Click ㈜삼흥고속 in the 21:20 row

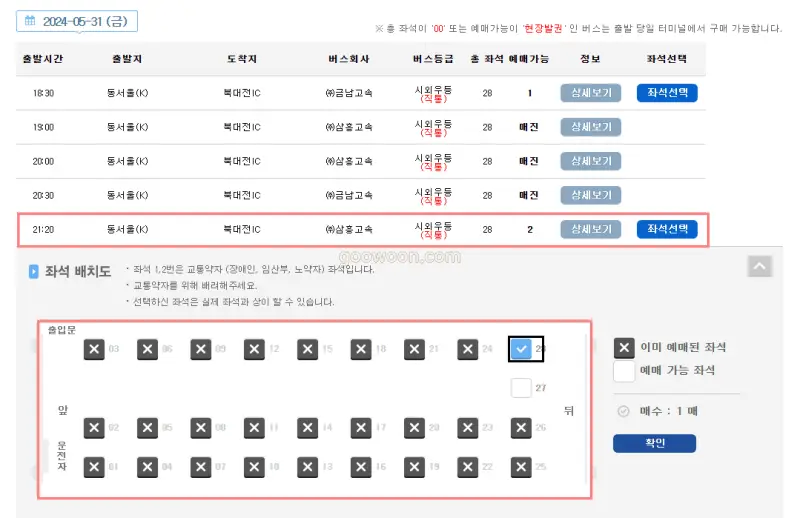click(349, 230)
